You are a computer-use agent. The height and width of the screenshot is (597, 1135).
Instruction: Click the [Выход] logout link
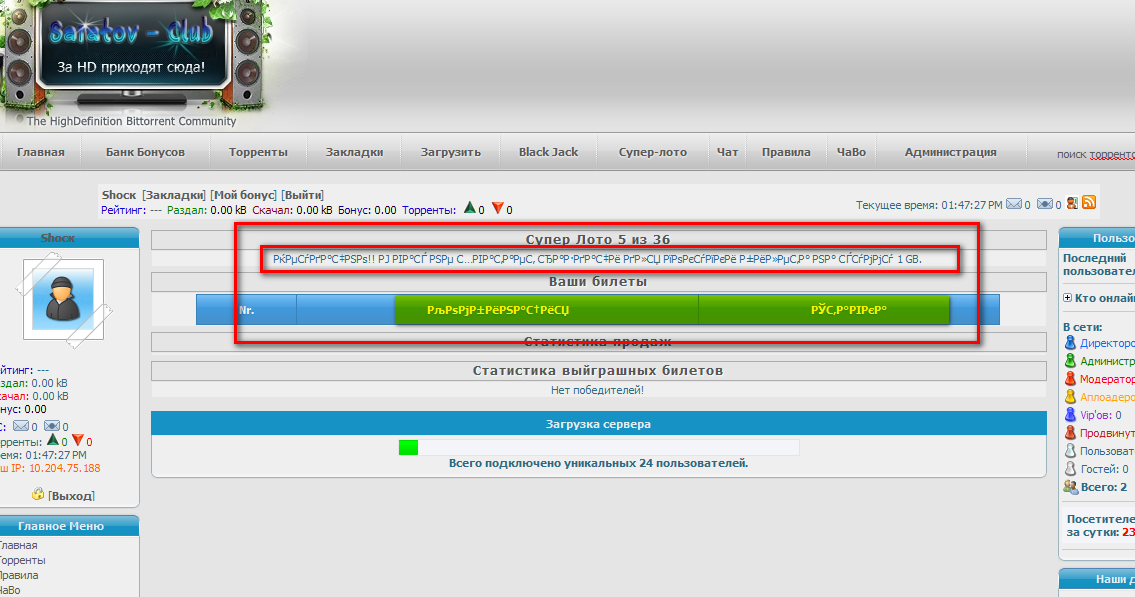coord(71,496)
